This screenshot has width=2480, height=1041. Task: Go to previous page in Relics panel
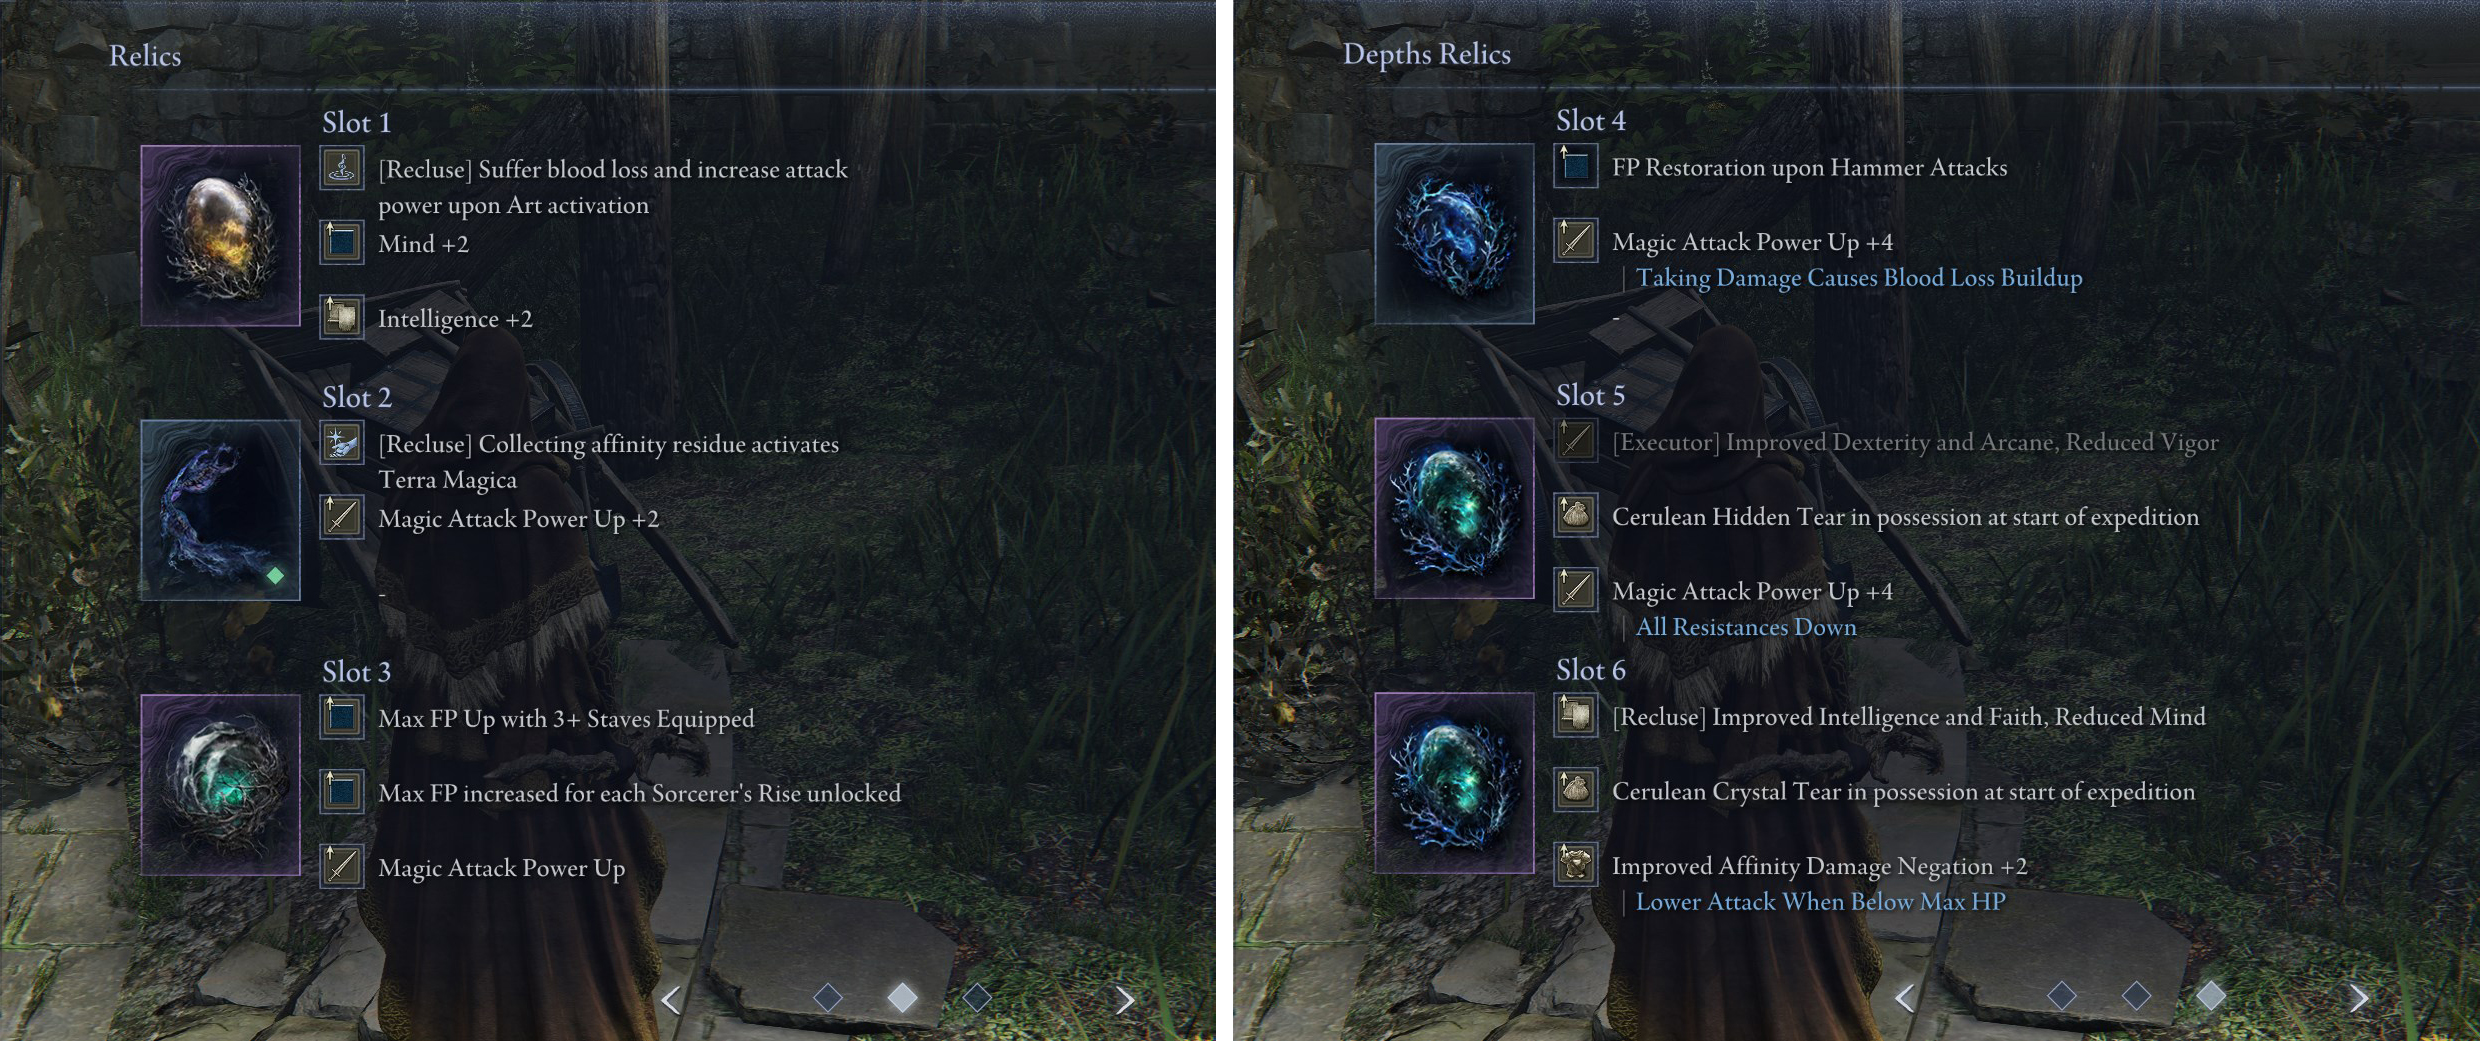pos(671,999)
